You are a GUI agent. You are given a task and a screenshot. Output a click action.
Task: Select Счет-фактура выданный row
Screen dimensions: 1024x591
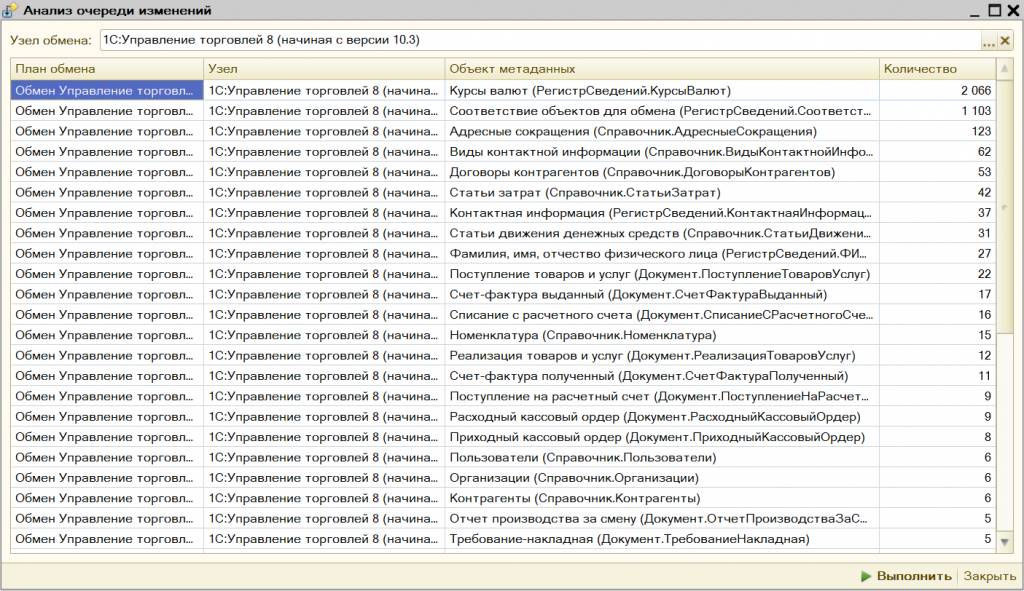click(x=503, y=295)
